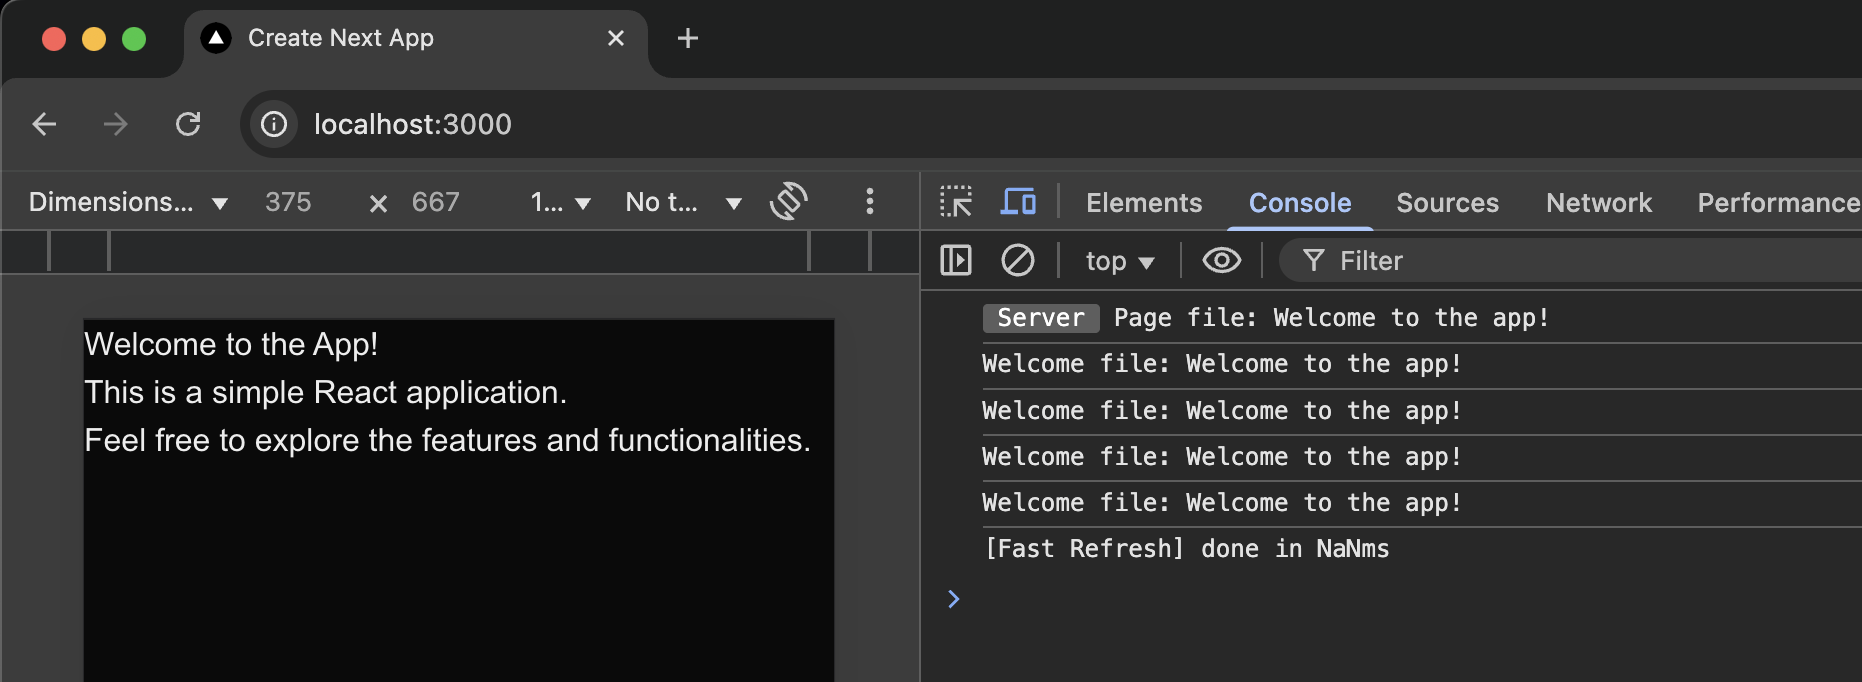Click the localhost:3000 address field
This screenshot has height=682, width=1862.
[x=413, y=124]
